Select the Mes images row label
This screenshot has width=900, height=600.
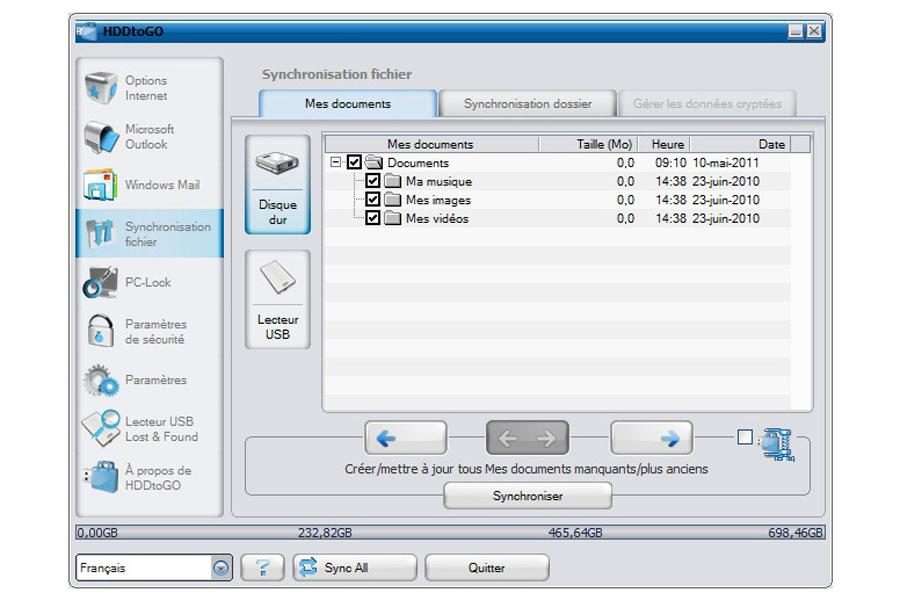[439, 200]
